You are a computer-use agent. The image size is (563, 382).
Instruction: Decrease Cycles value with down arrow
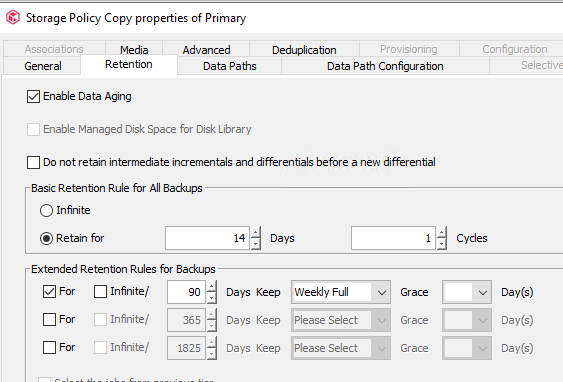click(441, 244)
